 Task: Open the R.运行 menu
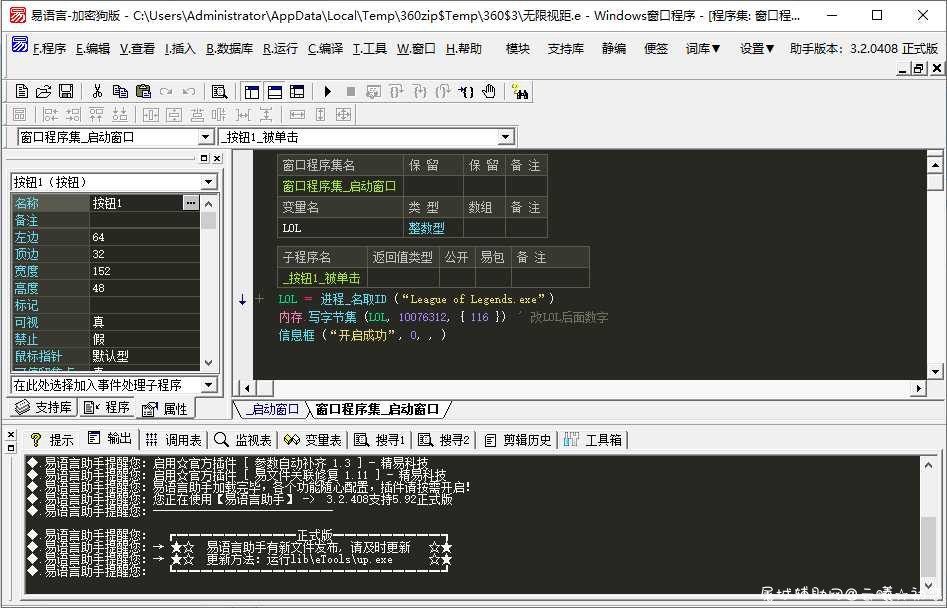tap(280, 49)
